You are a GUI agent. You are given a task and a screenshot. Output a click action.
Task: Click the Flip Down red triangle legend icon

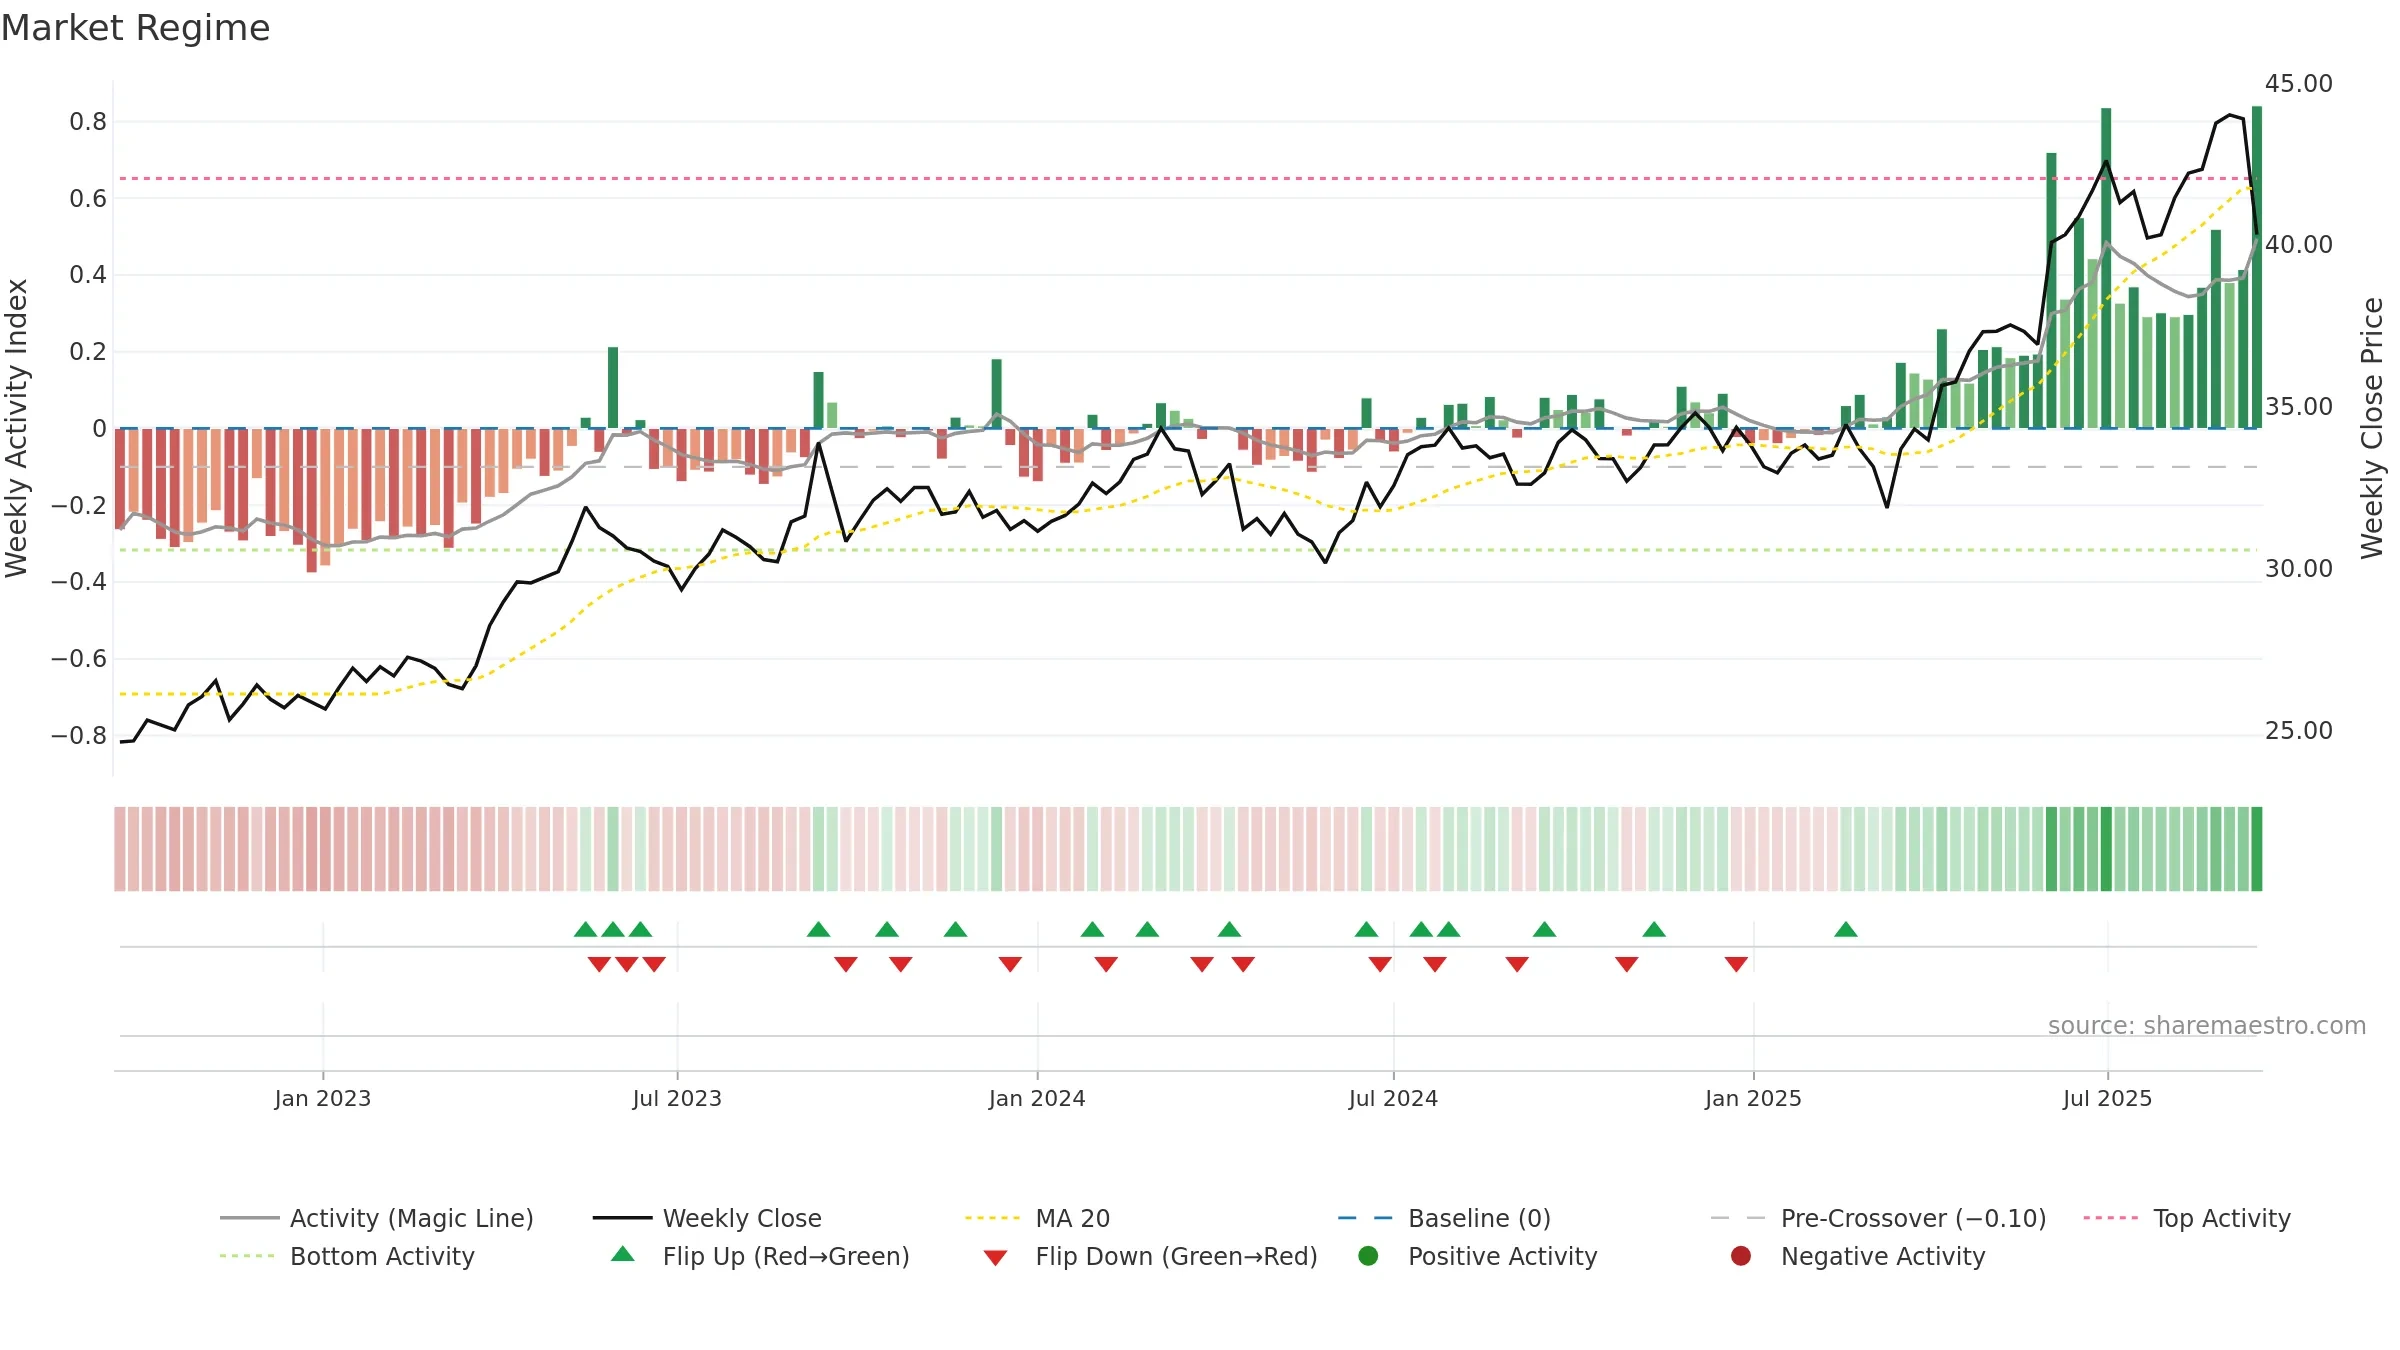(x=995, y=1257)
